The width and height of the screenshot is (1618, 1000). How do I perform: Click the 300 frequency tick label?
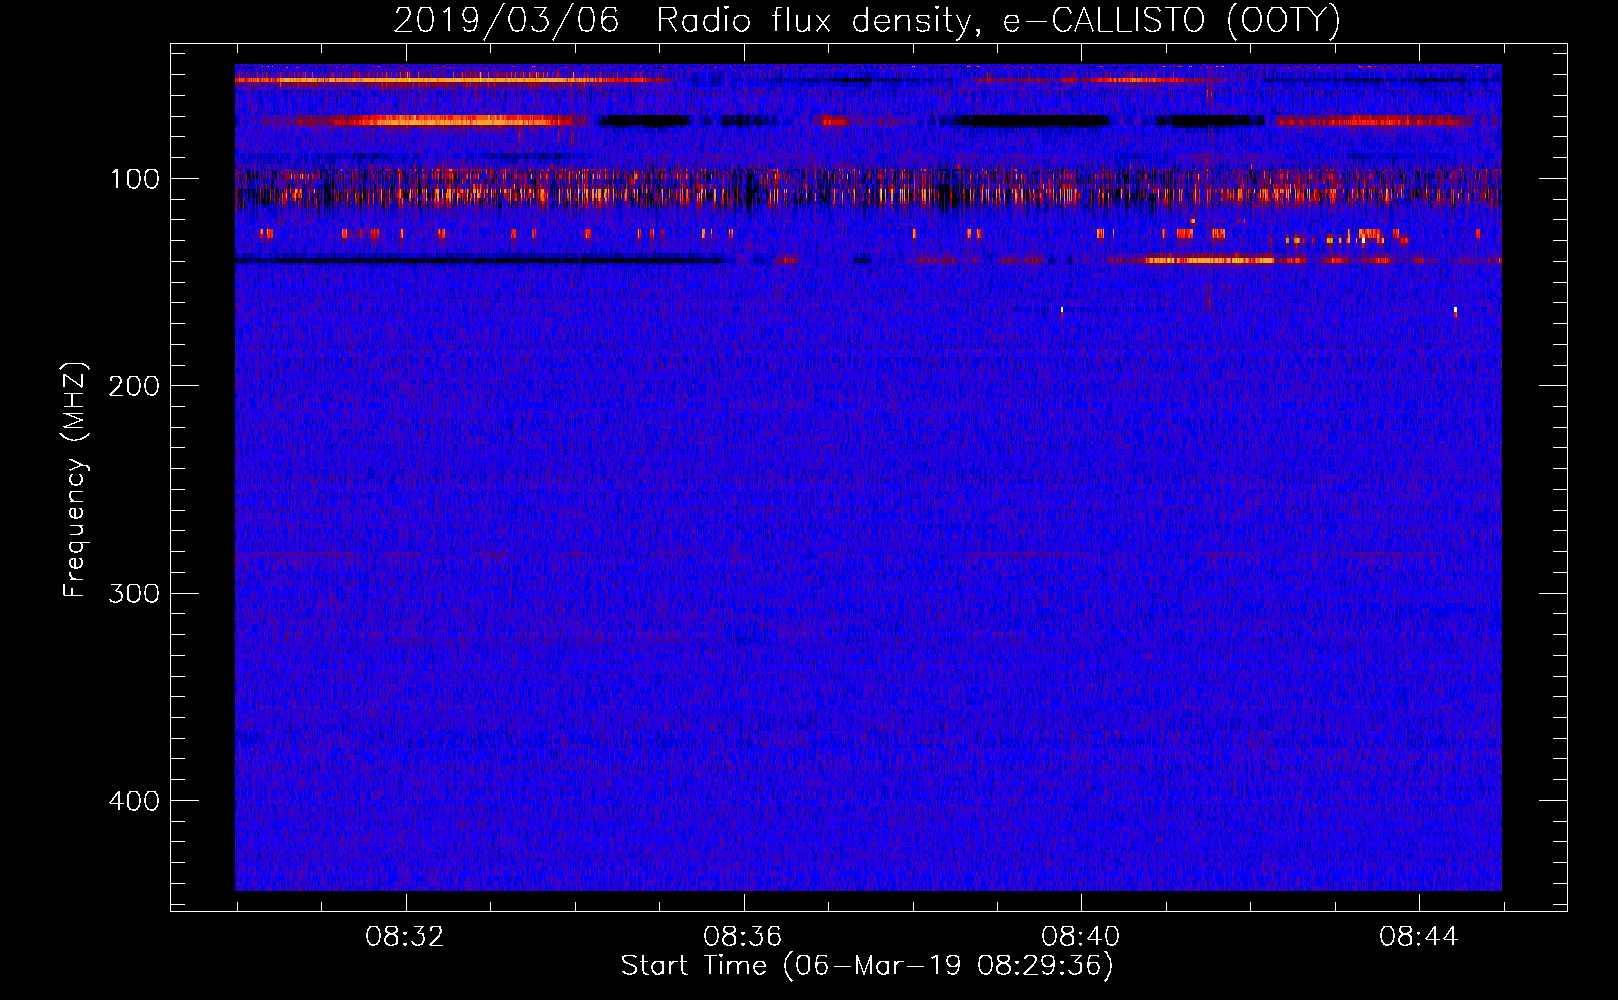click(x=133, y=593)
